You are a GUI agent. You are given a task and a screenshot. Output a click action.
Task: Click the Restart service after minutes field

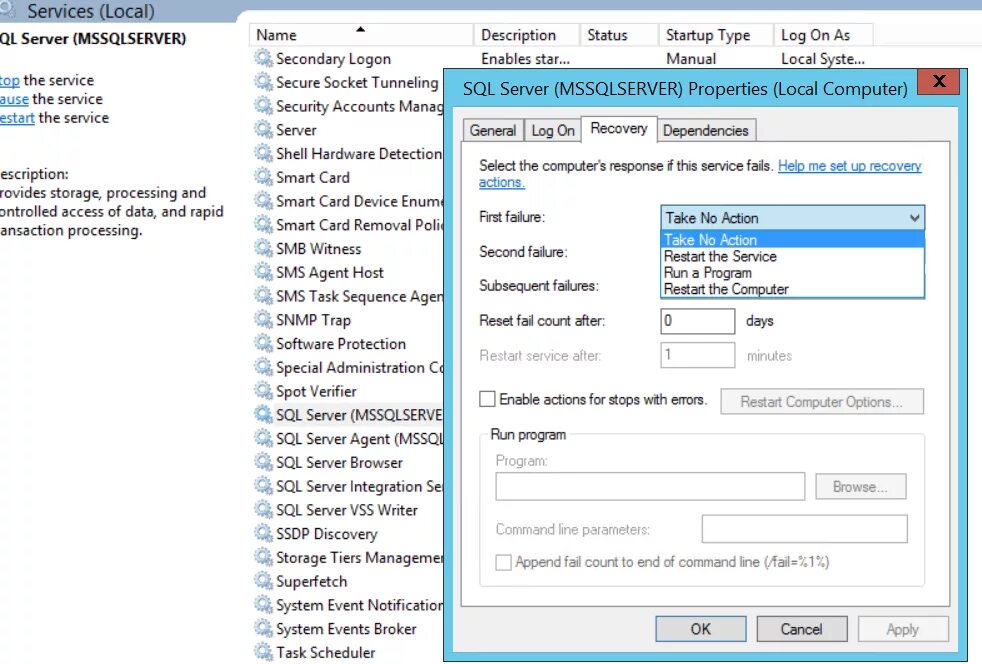698,355
